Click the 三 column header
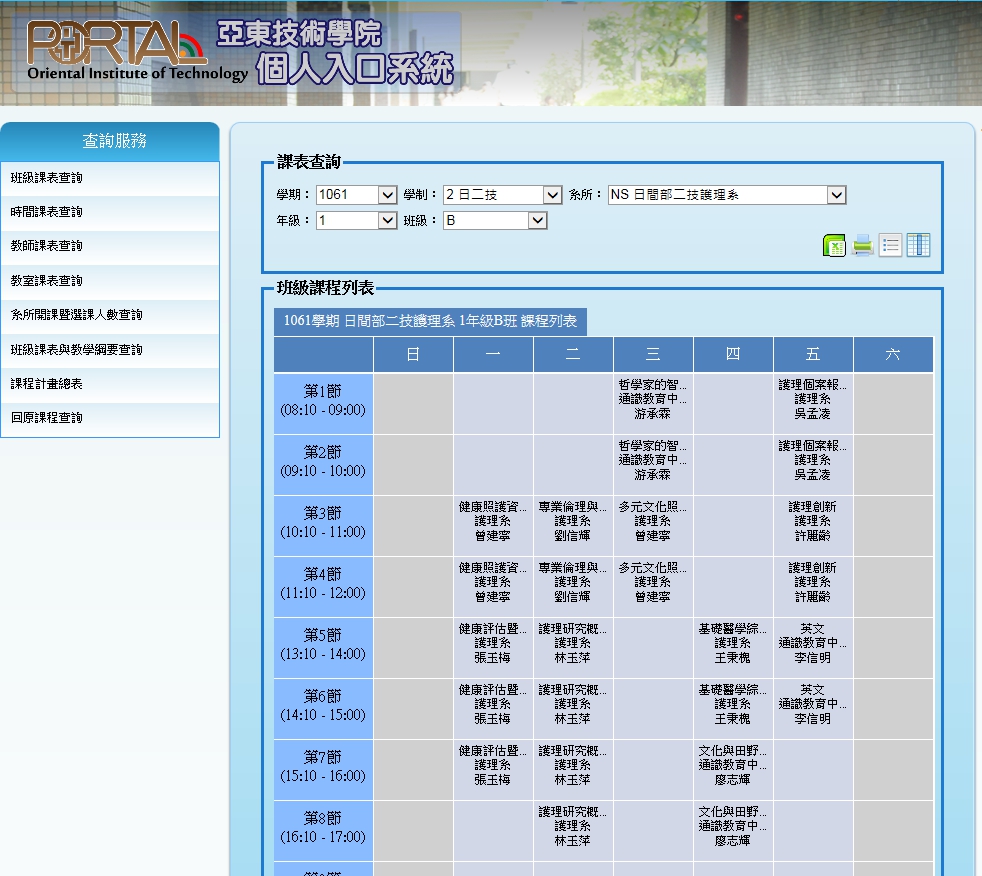 pos(653,354)
